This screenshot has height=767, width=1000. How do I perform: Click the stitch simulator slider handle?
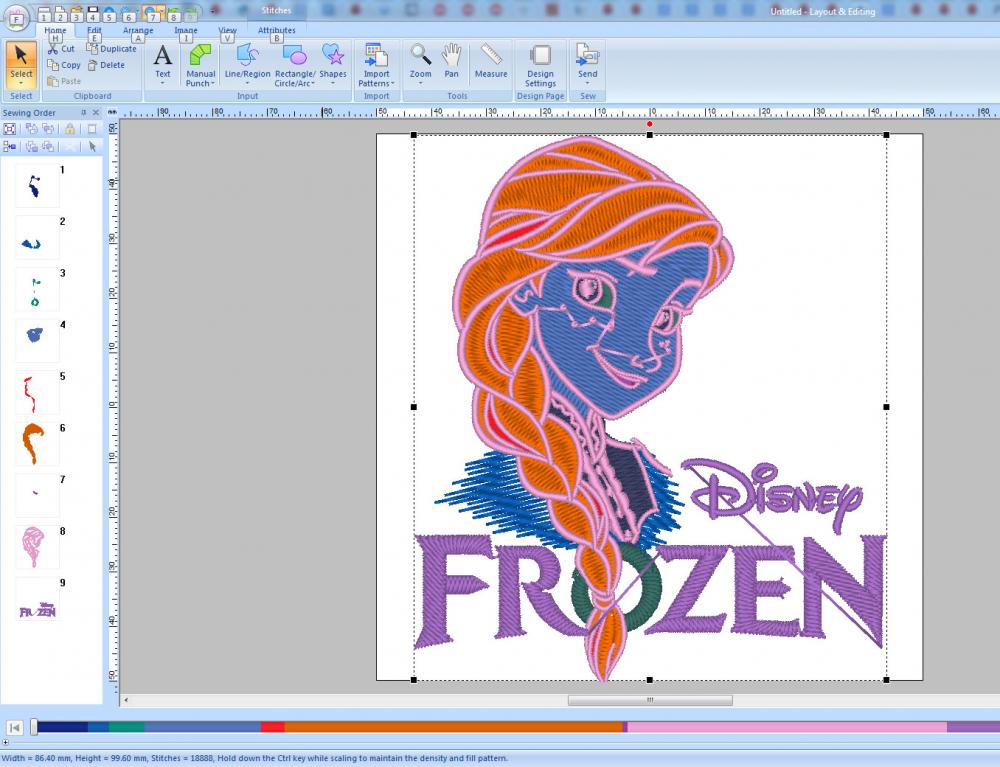(x=34, y=727)
